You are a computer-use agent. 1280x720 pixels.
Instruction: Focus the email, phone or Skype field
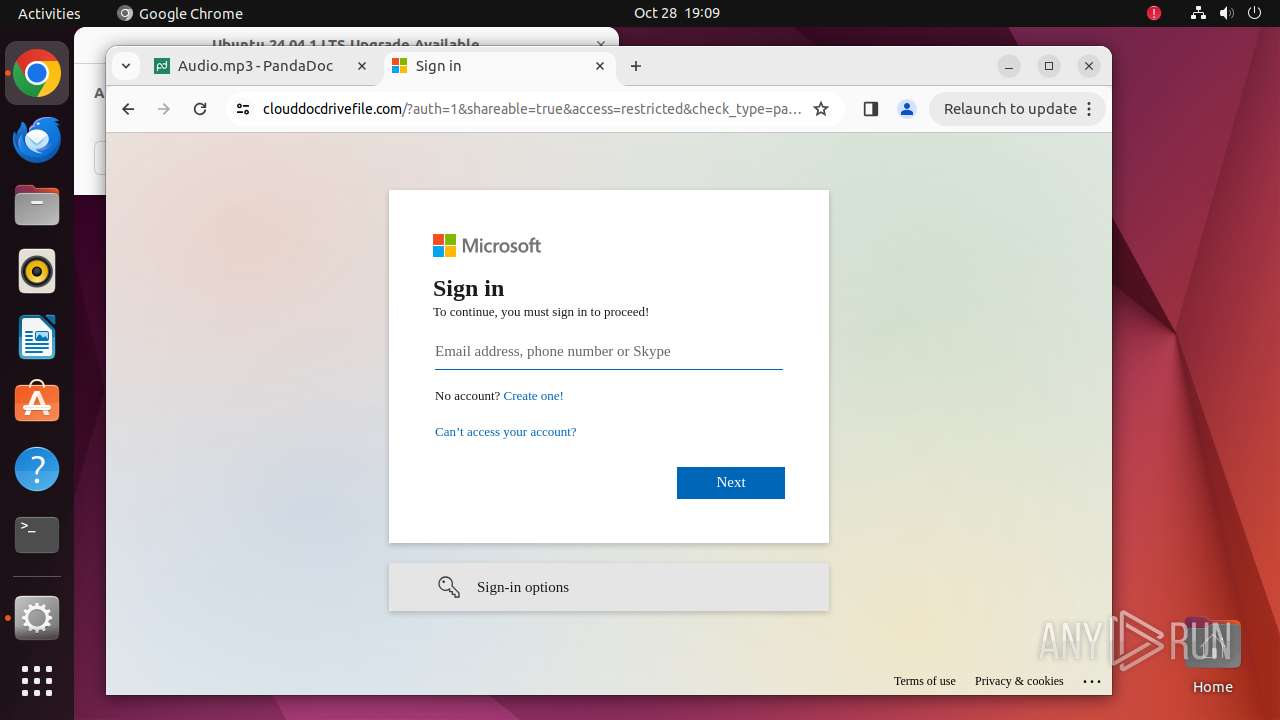tap(609, 351)
